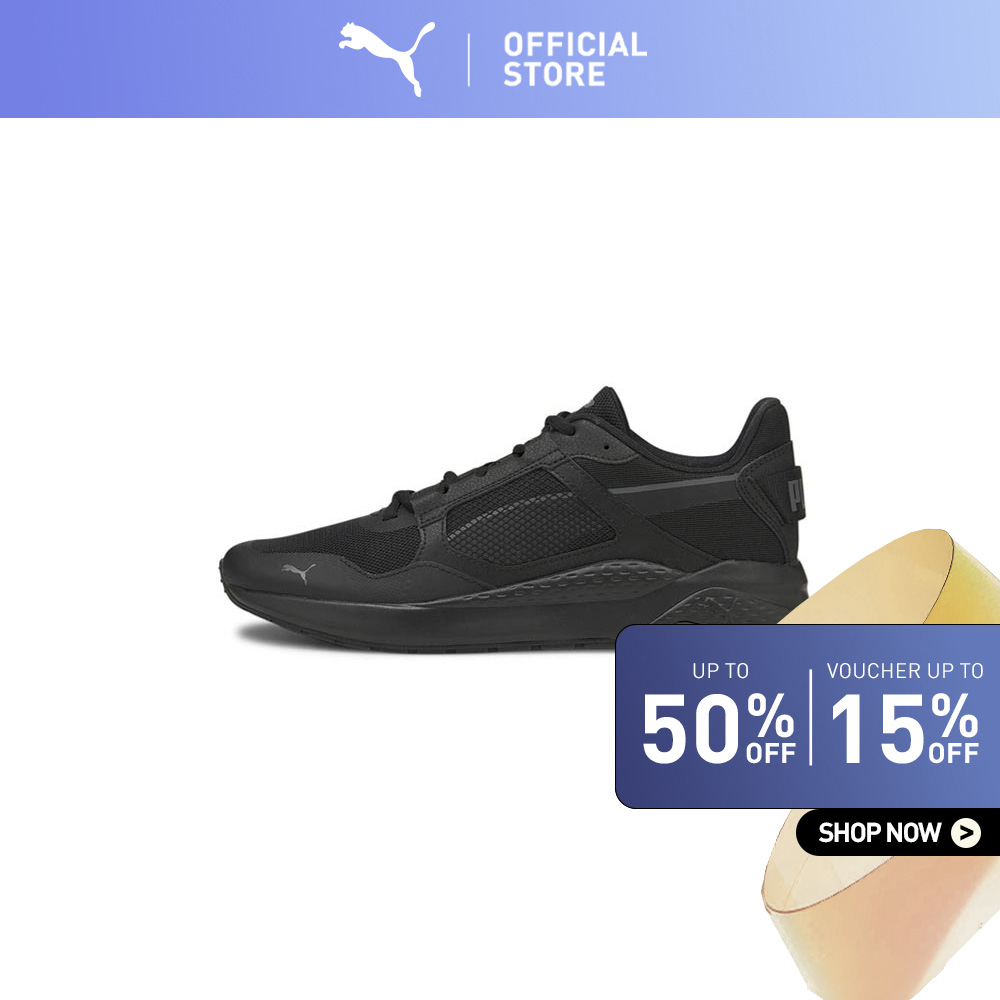
Task: Select the 15% OFF voucher offer
Action: (x=904, y=728)
